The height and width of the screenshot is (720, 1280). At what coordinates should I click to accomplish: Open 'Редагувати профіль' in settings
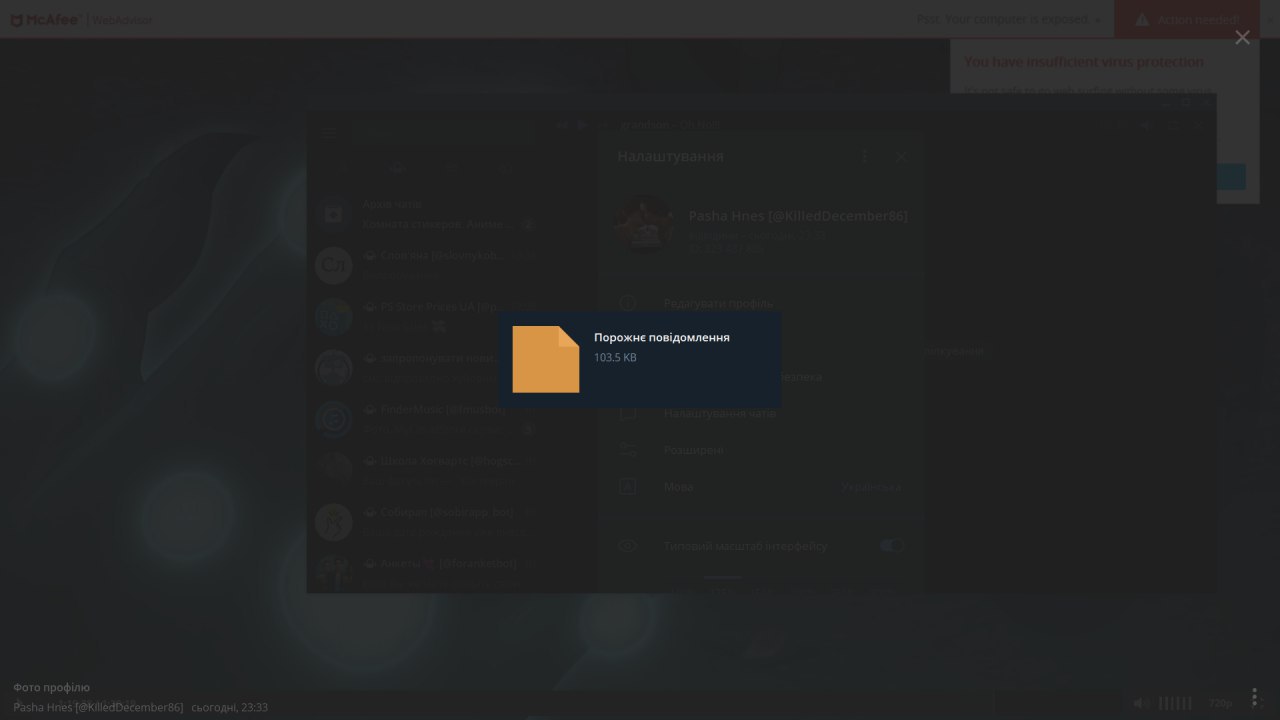762,303
